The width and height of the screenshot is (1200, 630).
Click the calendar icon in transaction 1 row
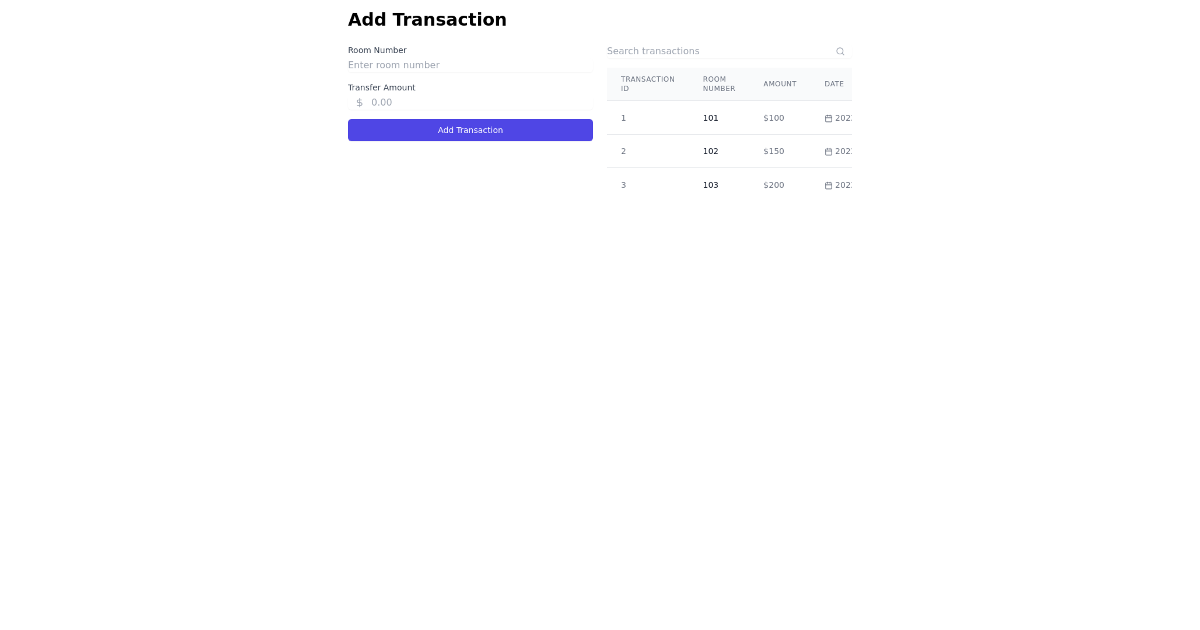click(828, 118)
